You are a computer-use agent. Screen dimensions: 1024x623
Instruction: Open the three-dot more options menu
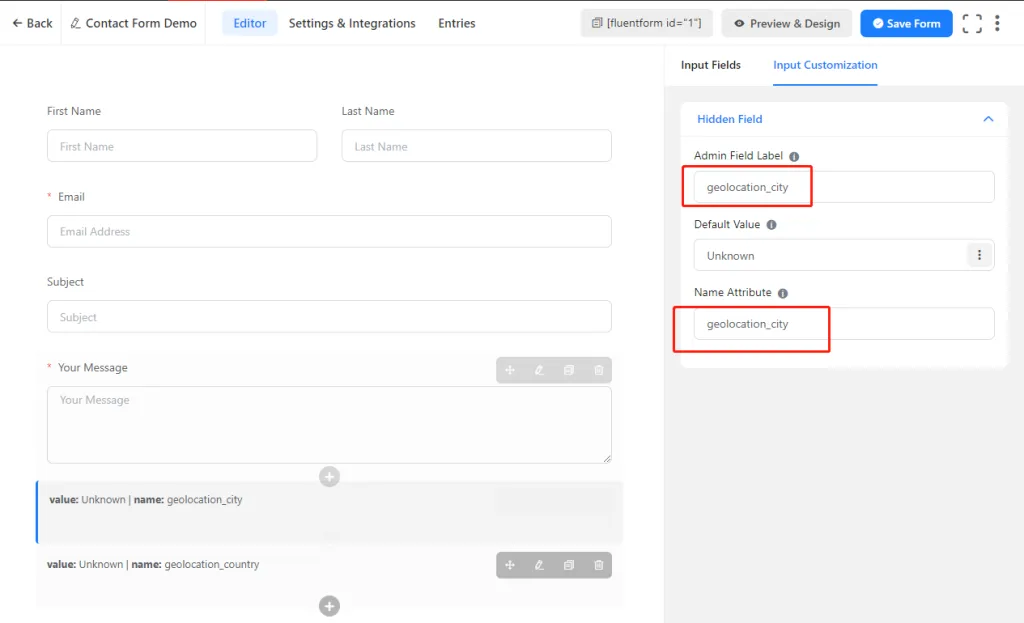point(997,23)
